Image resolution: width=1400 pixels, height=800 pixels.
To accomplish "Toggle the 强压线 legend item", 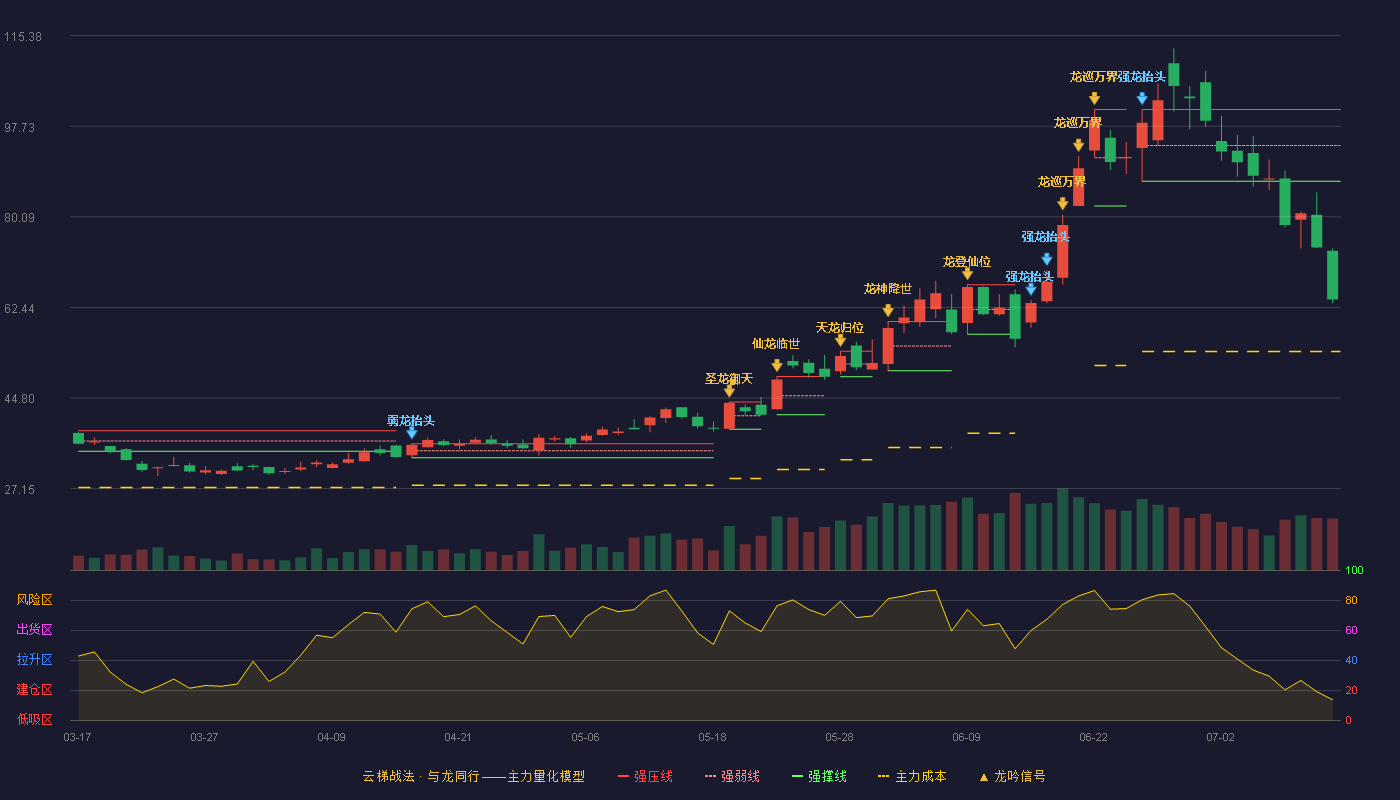I will (x=645, y=776).
